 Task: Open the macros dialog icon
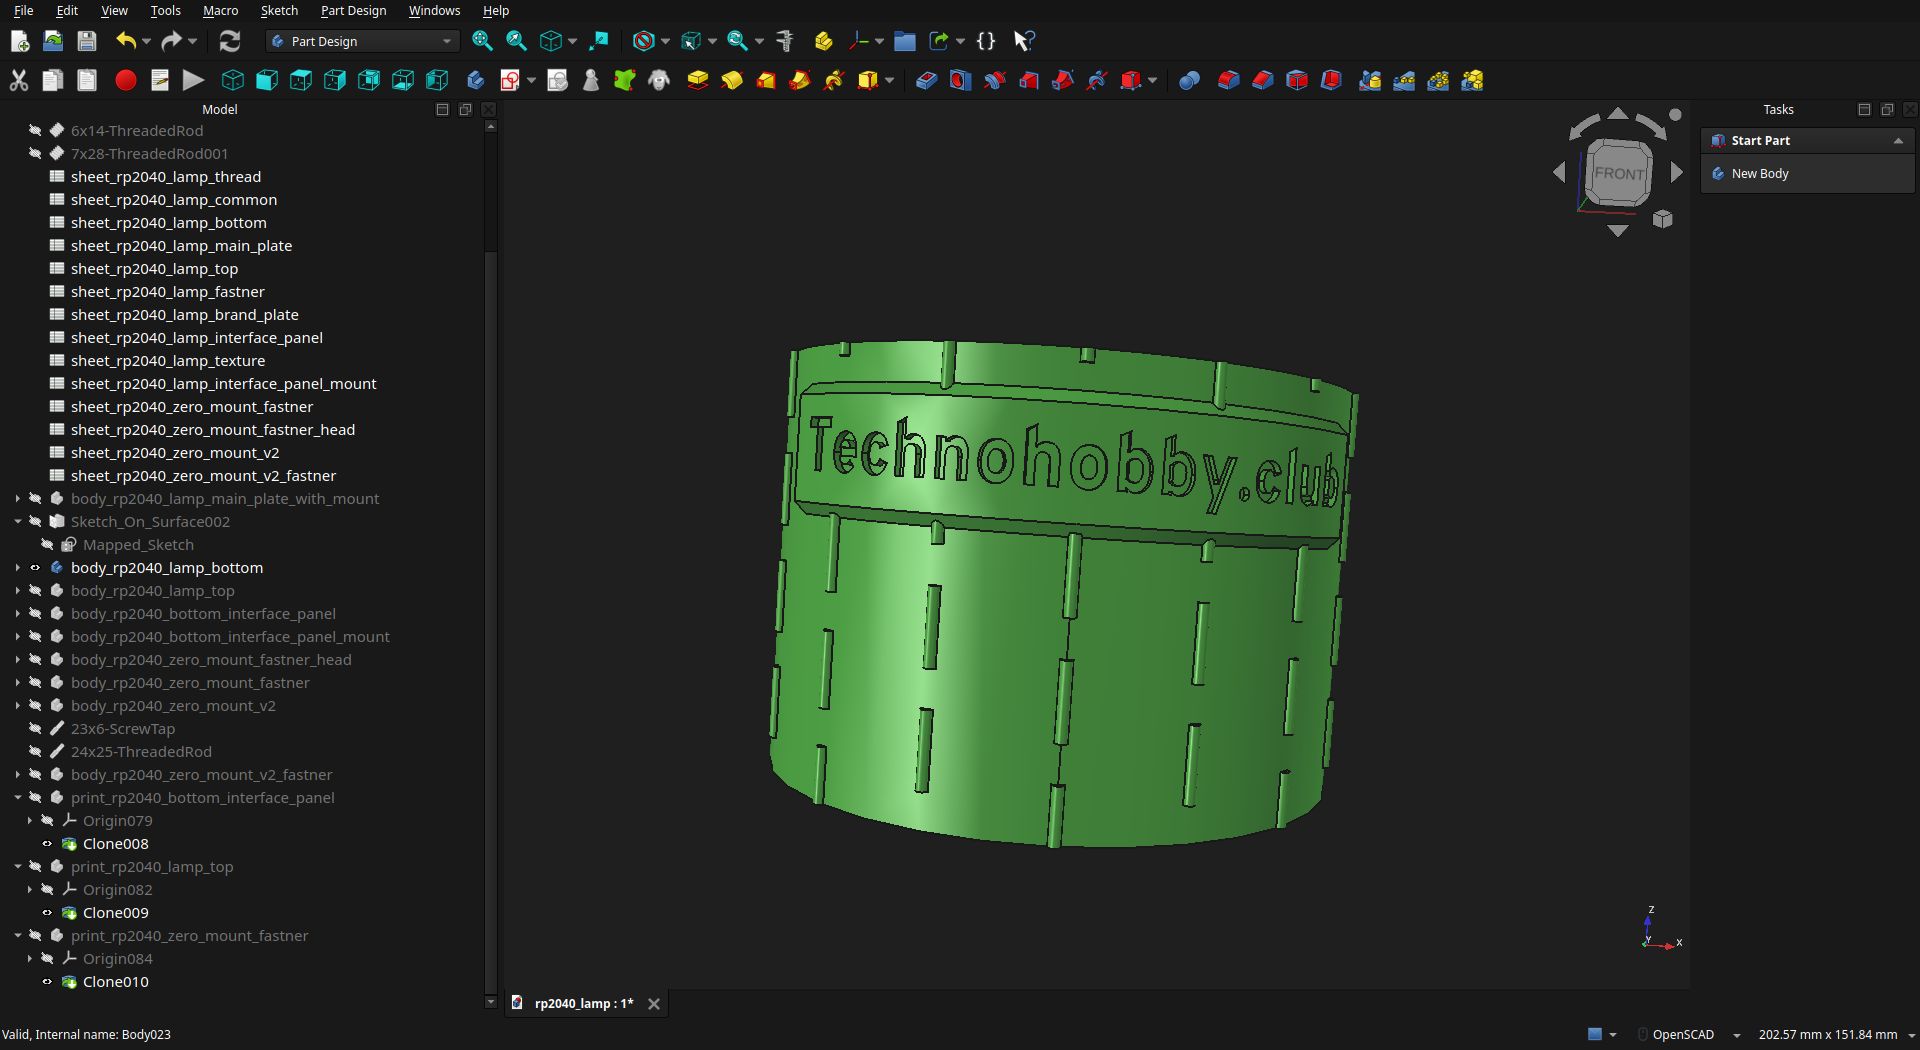pos(159,81)
